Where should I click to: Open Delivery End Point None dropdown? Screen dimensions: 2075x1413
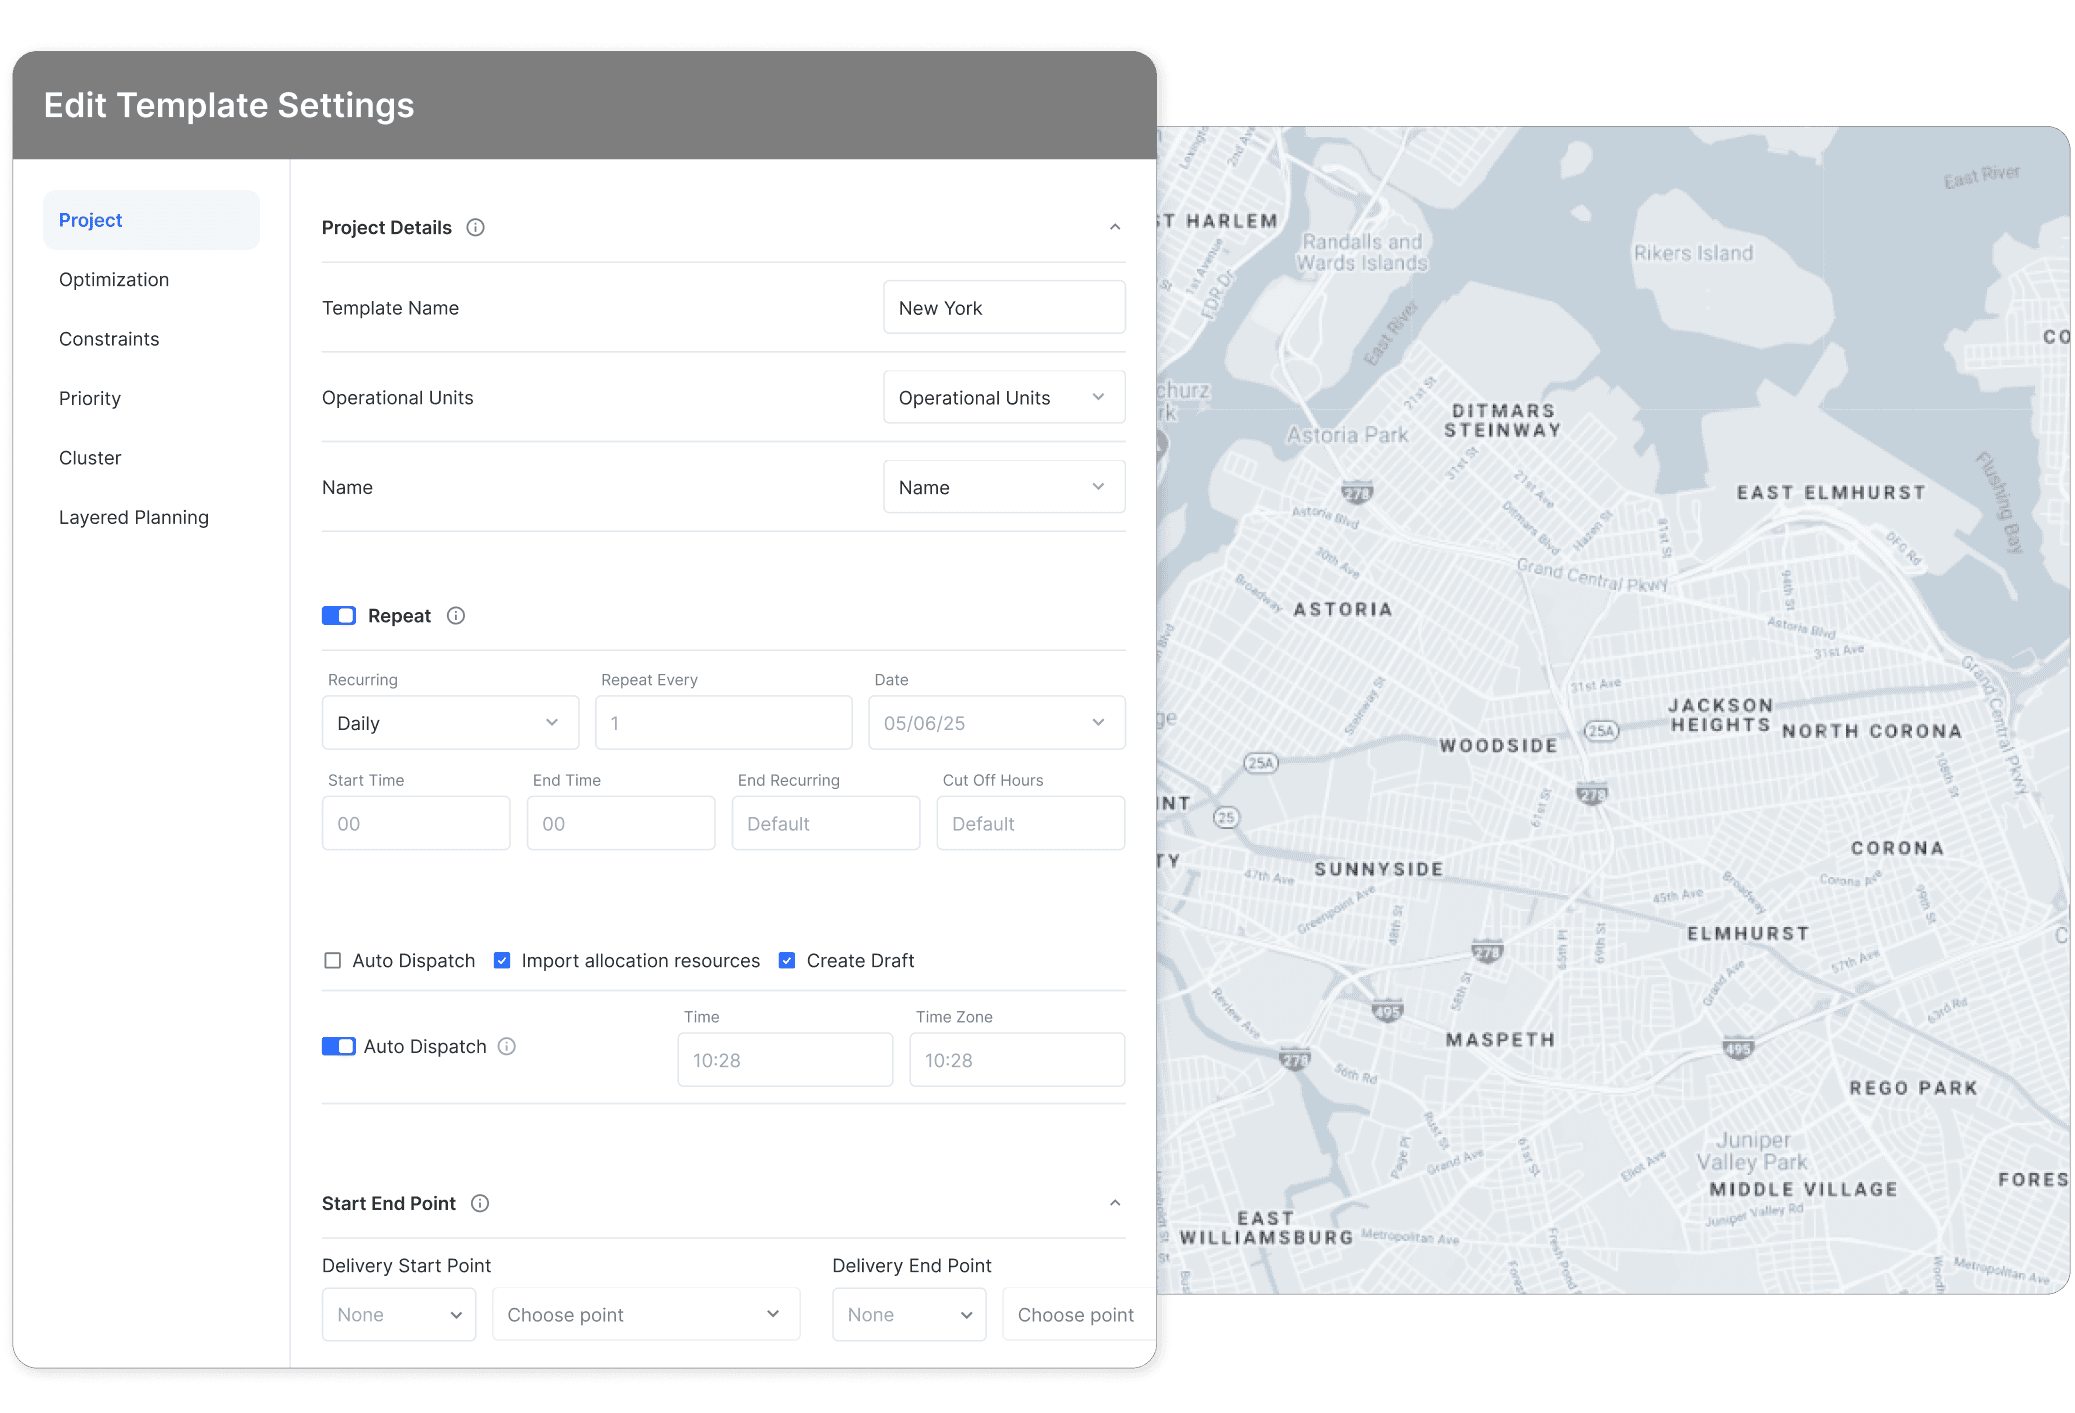[909, 1314]
